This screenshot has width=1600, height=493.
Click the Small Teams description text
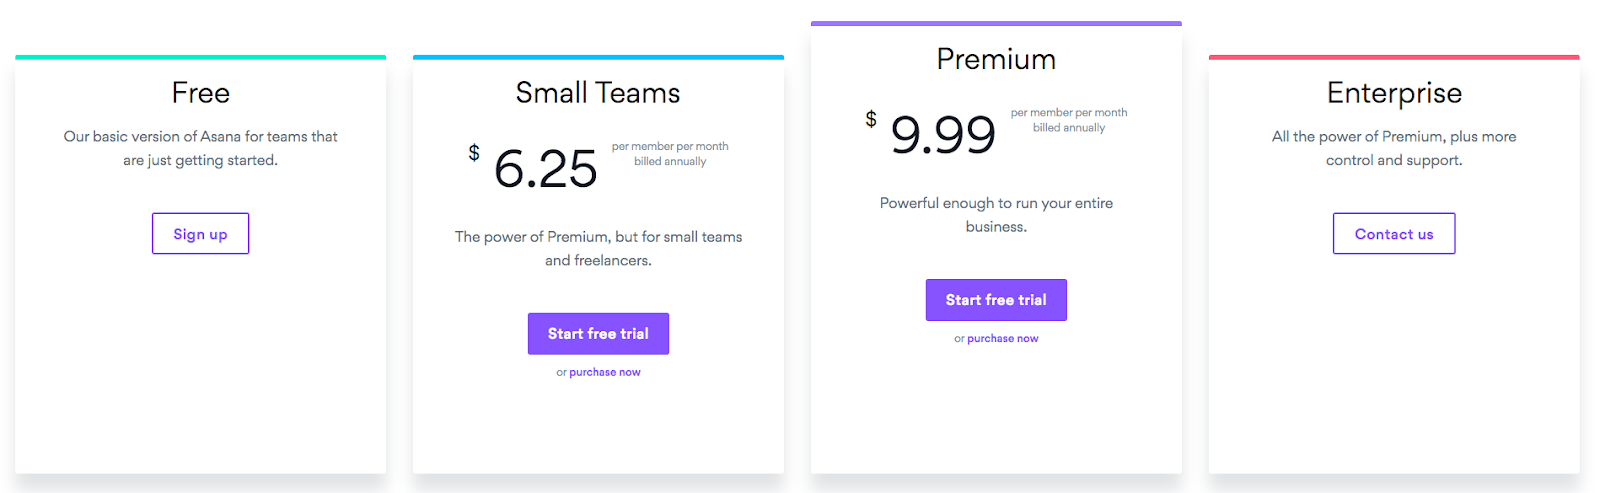coord(598,248)
